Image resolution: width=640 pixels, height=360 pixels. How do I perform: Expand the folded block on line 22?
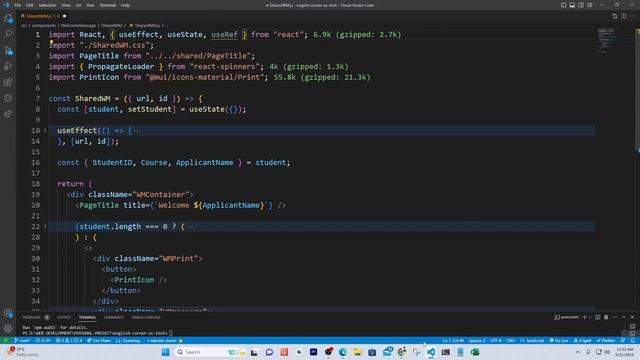point(45,227)
